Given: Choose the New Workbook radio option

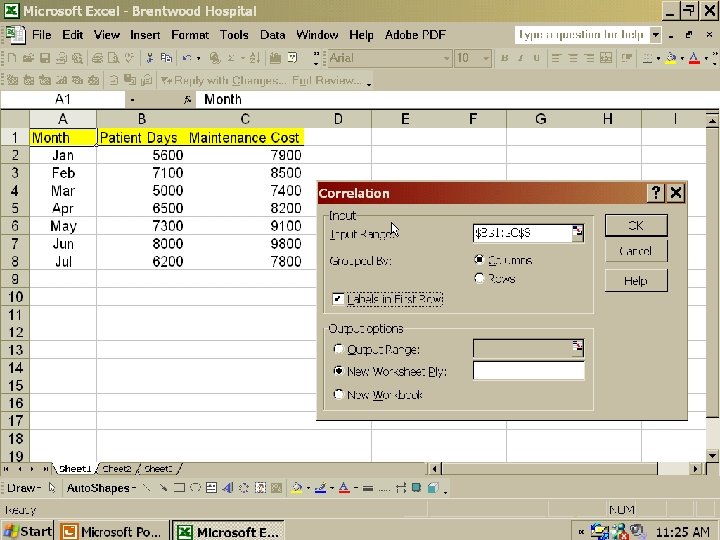Looking at the screenshot, I should point(338,394).
